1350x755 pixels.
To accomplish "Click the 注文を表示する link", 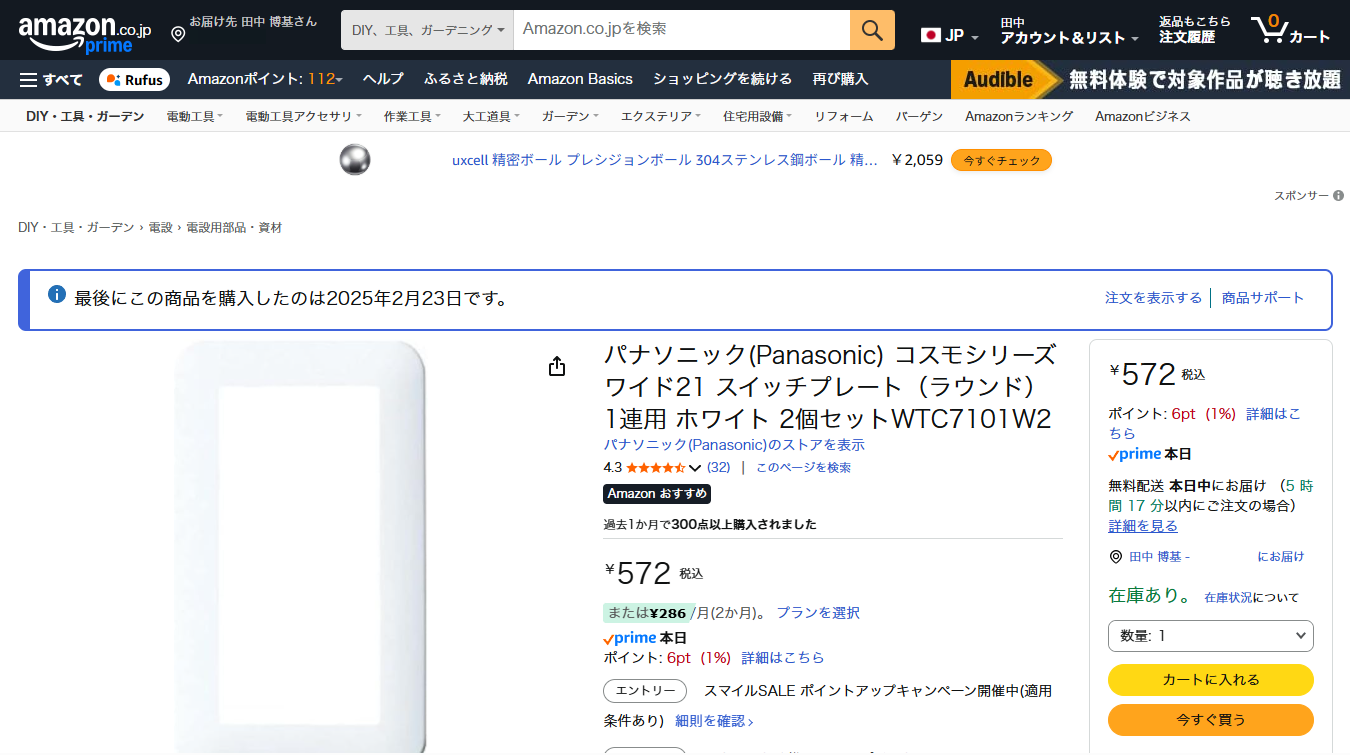I will point(1153,298).
